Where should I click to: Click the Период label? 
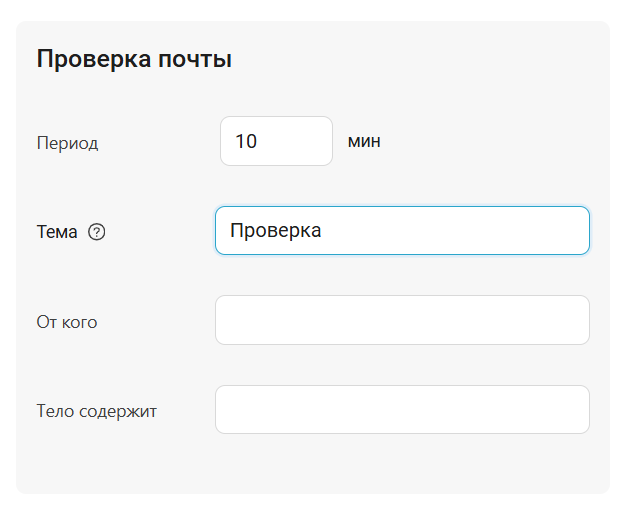coord(67,143)
